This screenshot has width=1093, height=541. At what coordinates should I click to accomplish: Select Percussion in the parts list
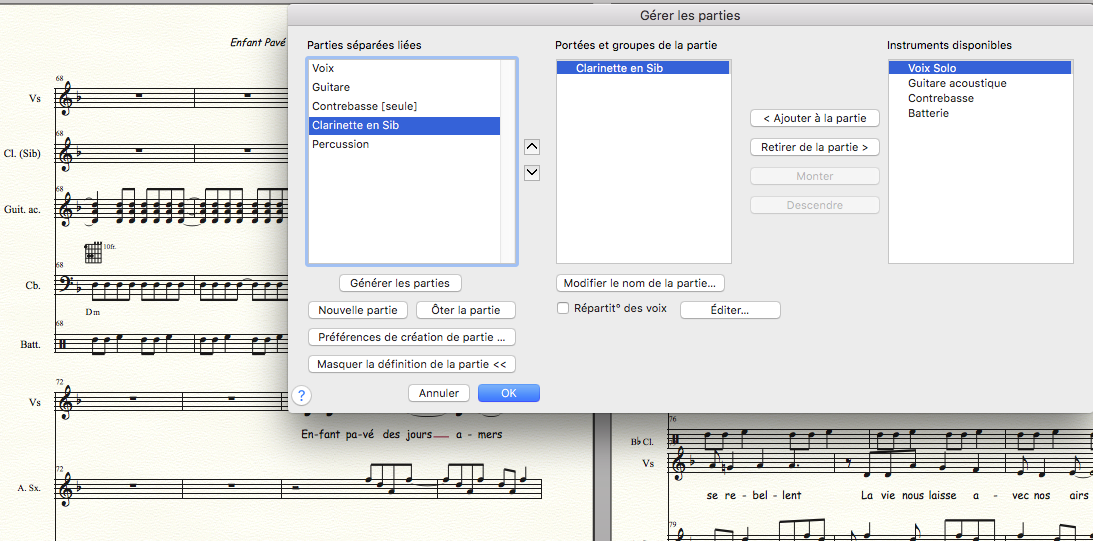tap(340, 144)
